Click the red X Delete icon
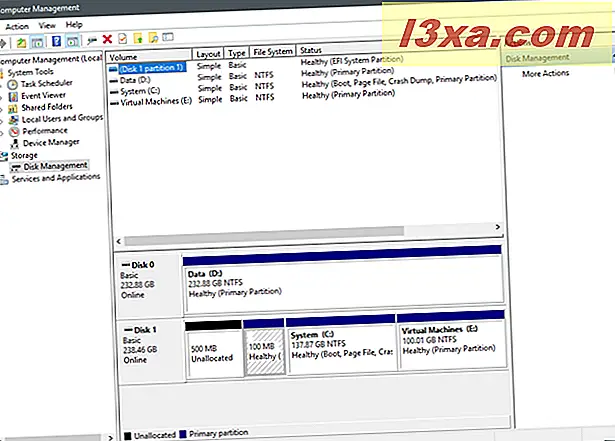The width and height of the screenshot is (615, 441). tap(107, 39)
